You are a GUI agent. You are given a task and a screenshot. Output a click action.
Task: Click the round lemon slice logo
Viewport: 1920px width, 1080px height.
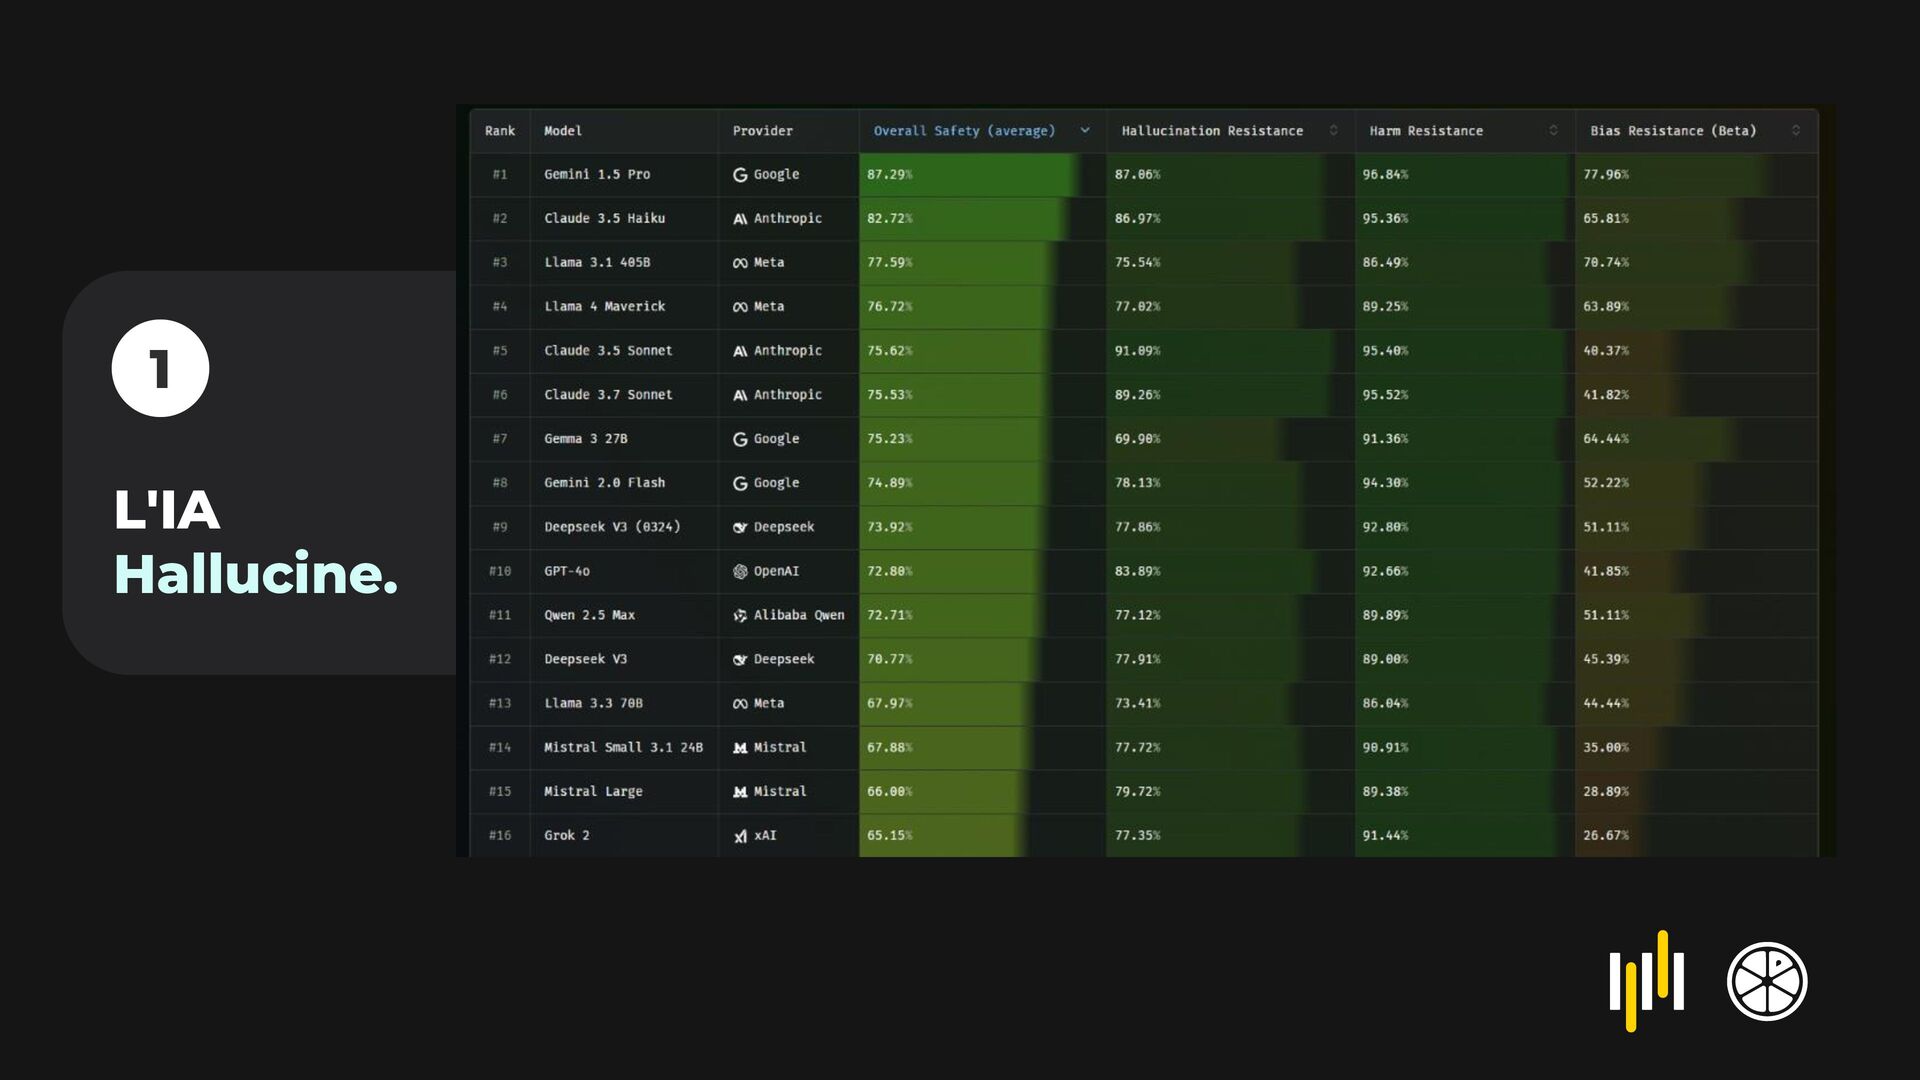click(x=1767, y=981)
